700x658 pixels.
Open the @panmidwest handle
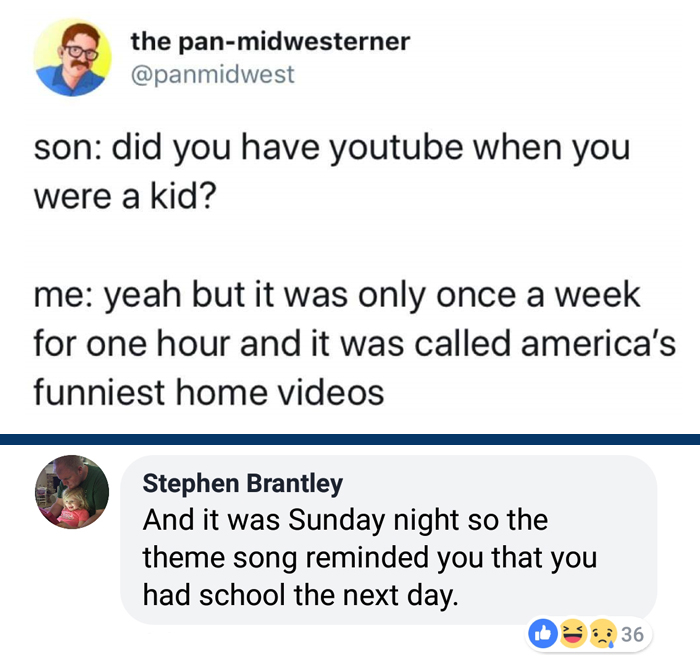212,74
